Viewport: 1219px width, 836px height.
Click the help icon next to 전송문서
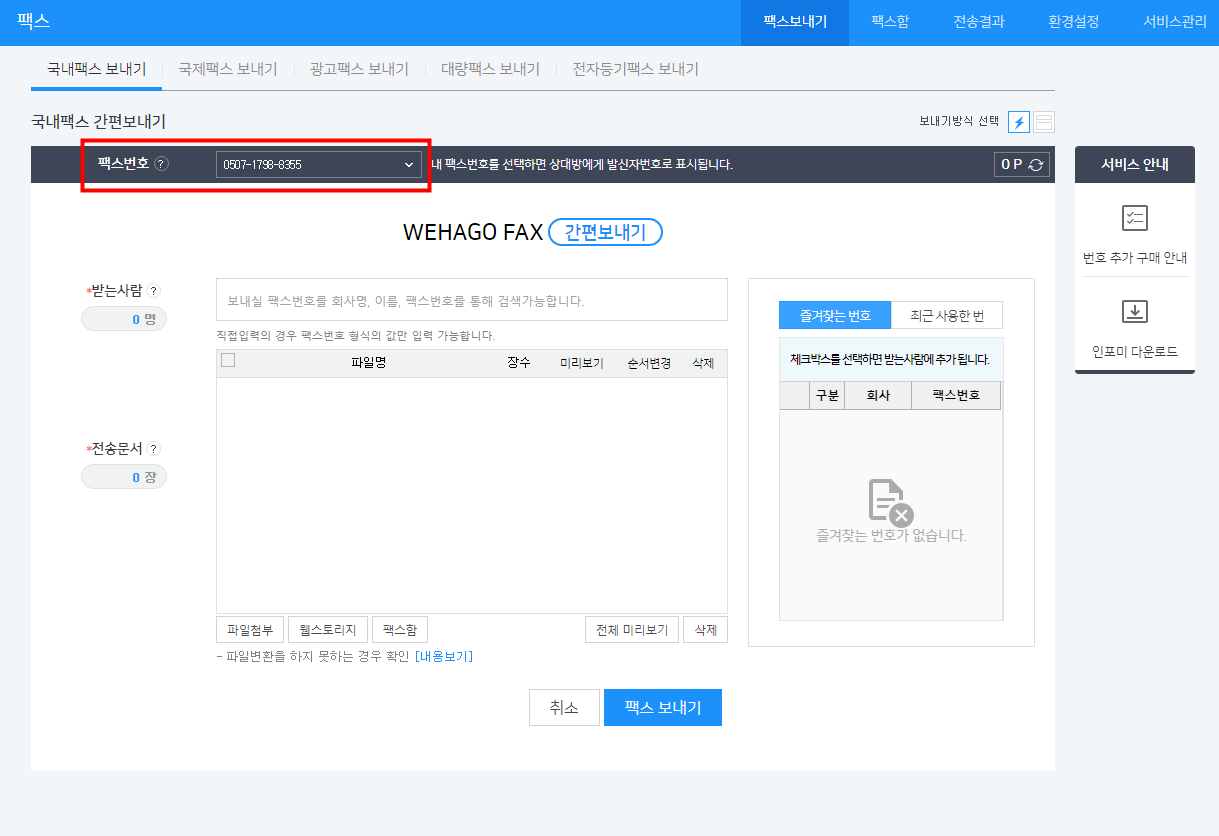point(154,449)
